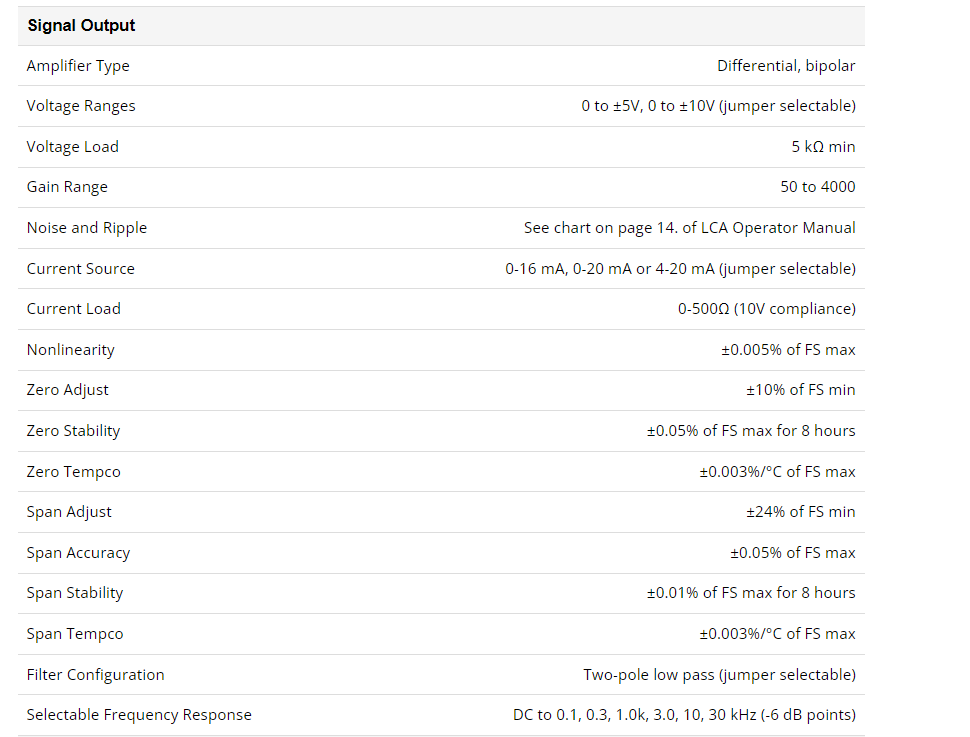Click the Zero Adjust ±10% value

[x=800, y=390]
